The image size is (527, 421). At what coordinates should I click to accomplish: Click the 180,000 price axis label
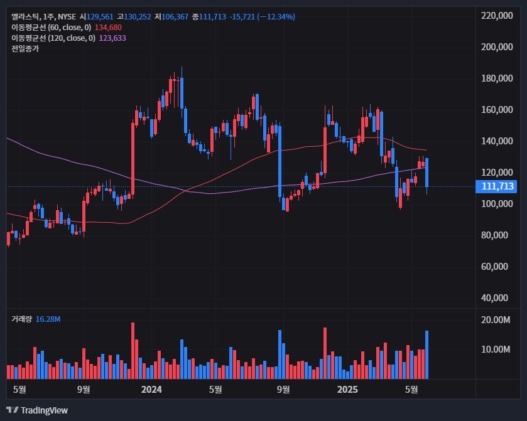(x=497, y=78)
